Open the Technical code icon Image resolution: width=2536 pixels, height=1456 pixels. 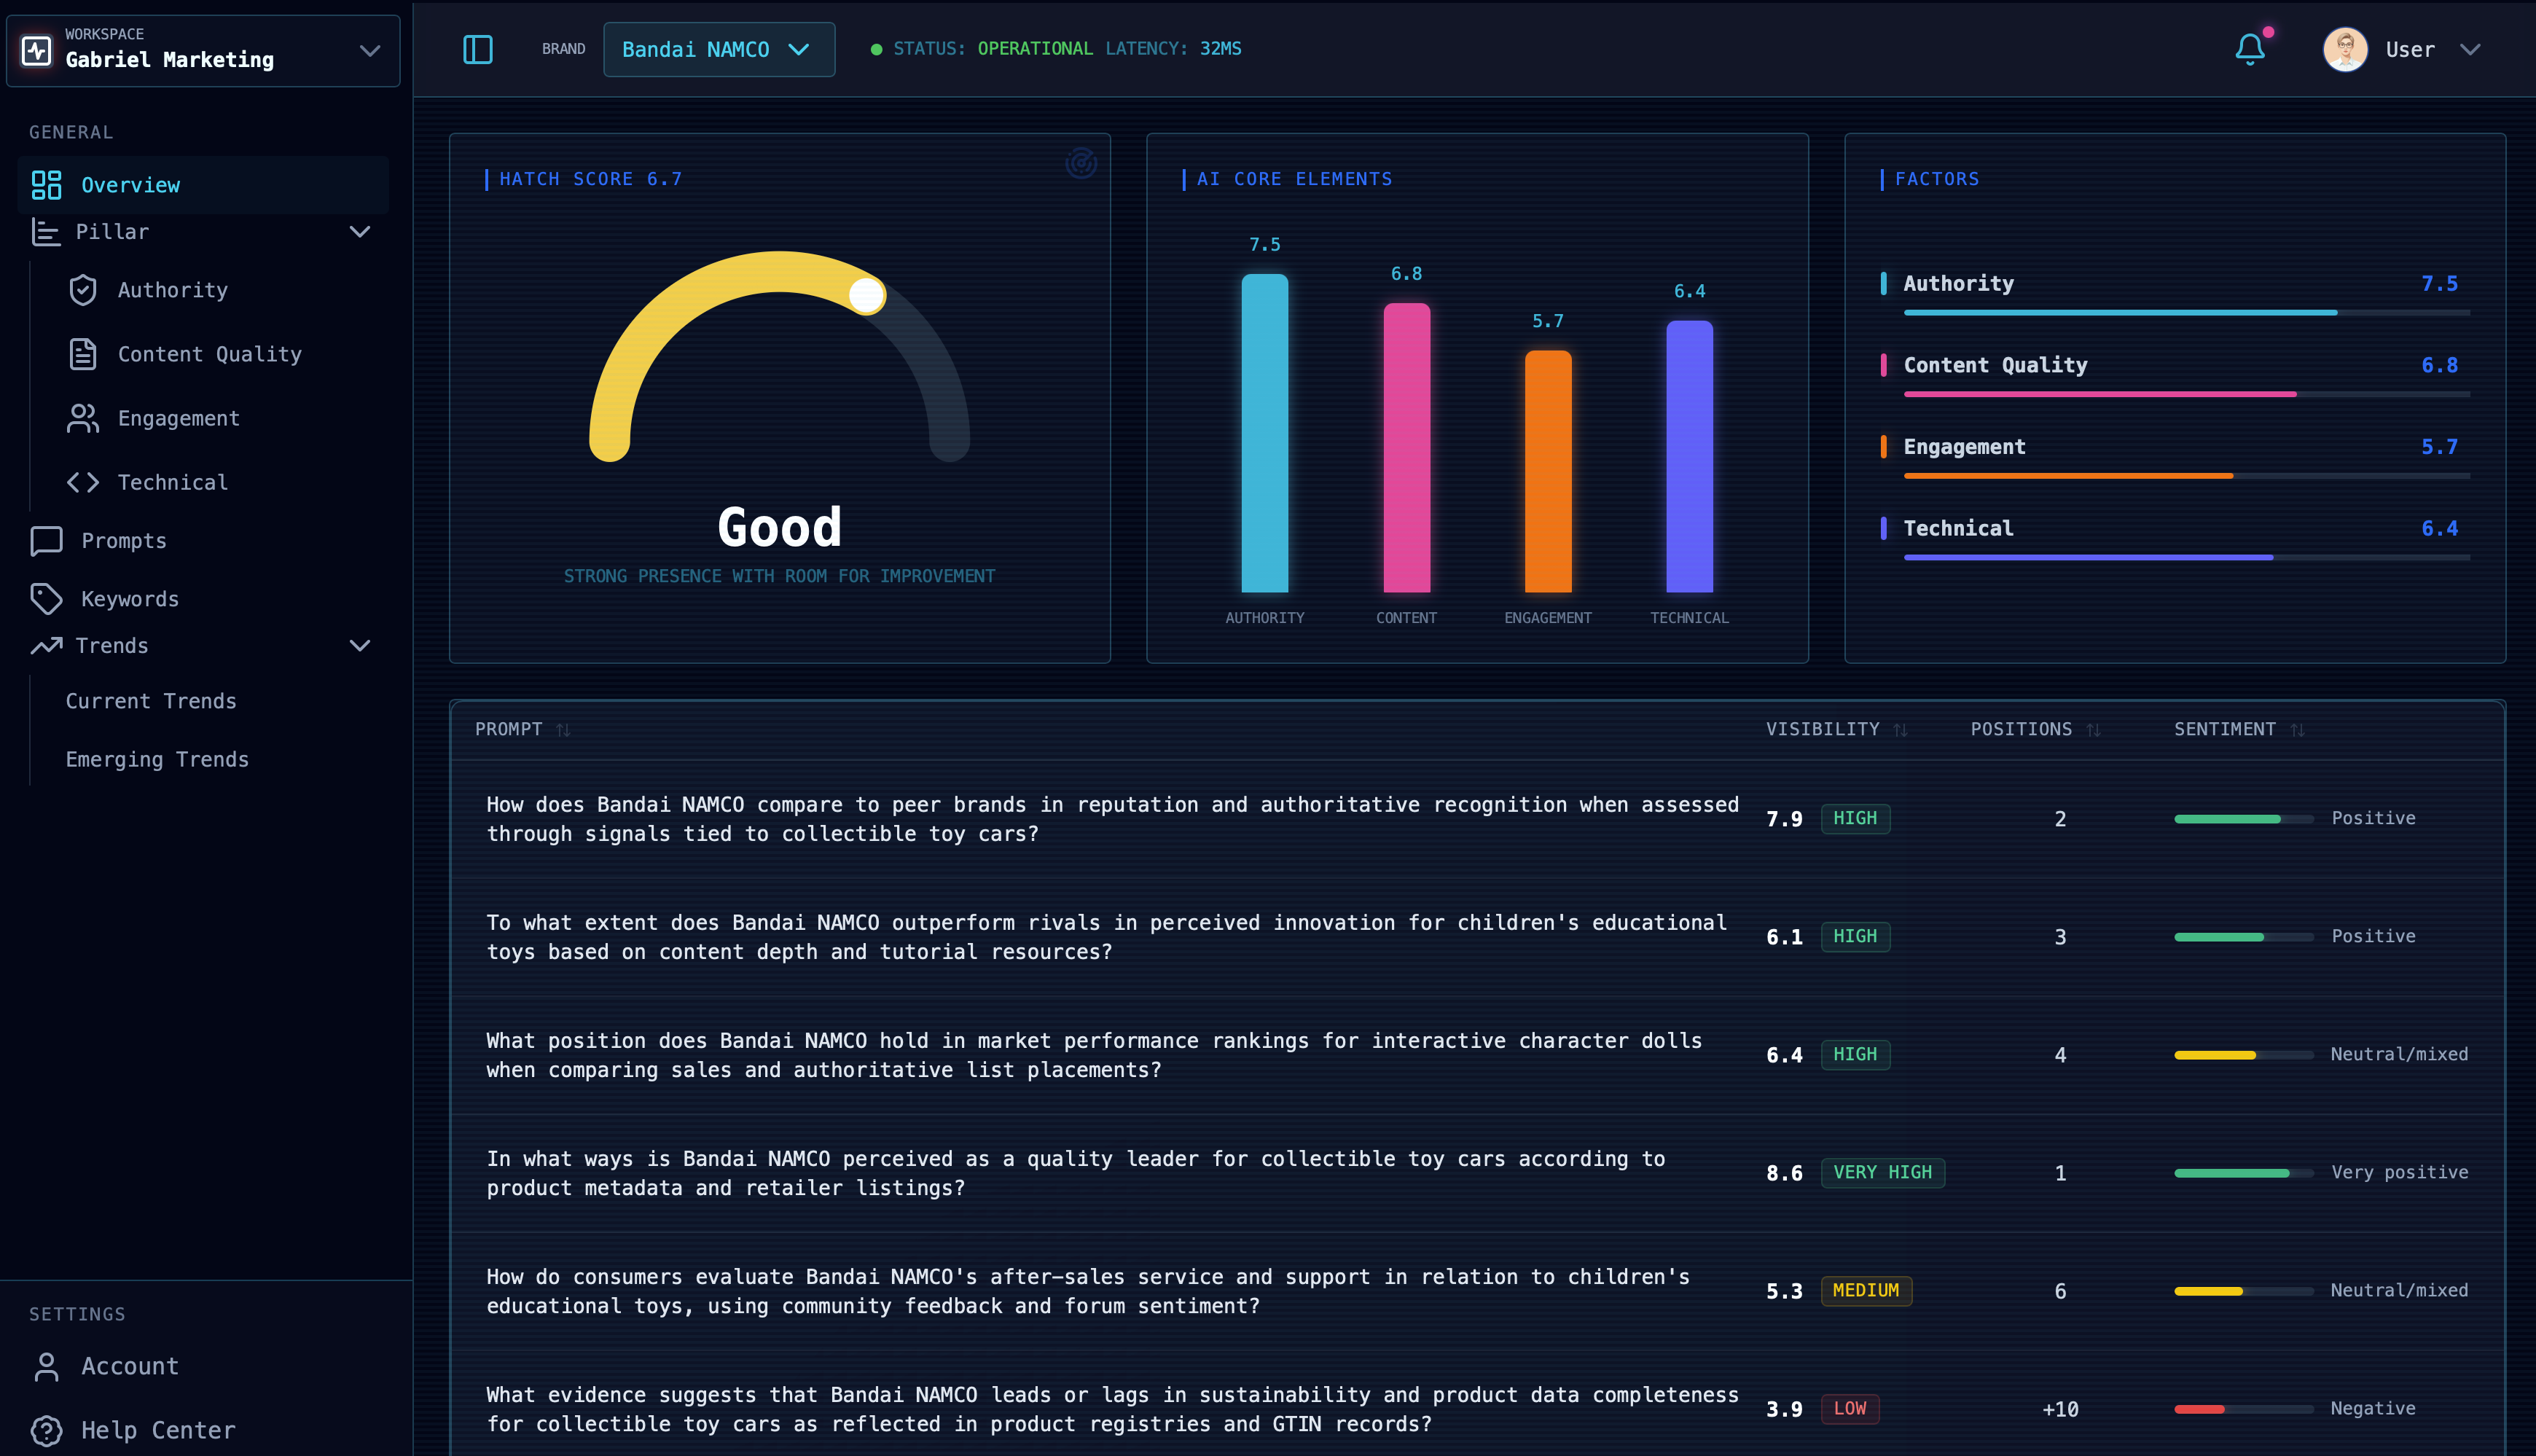(84, 482)
